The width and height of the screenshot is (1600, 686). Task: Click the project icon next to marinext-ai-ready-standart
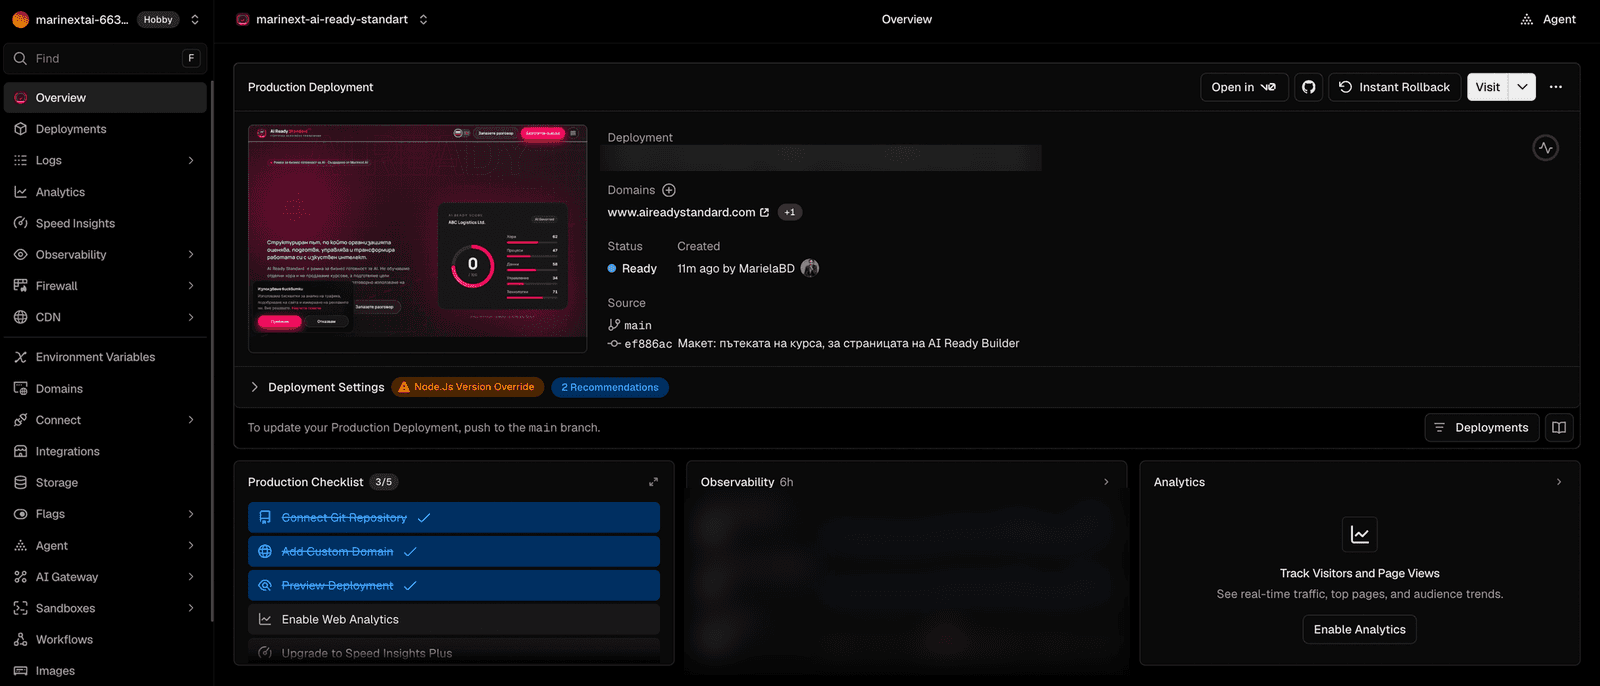[x=242, y=19]
